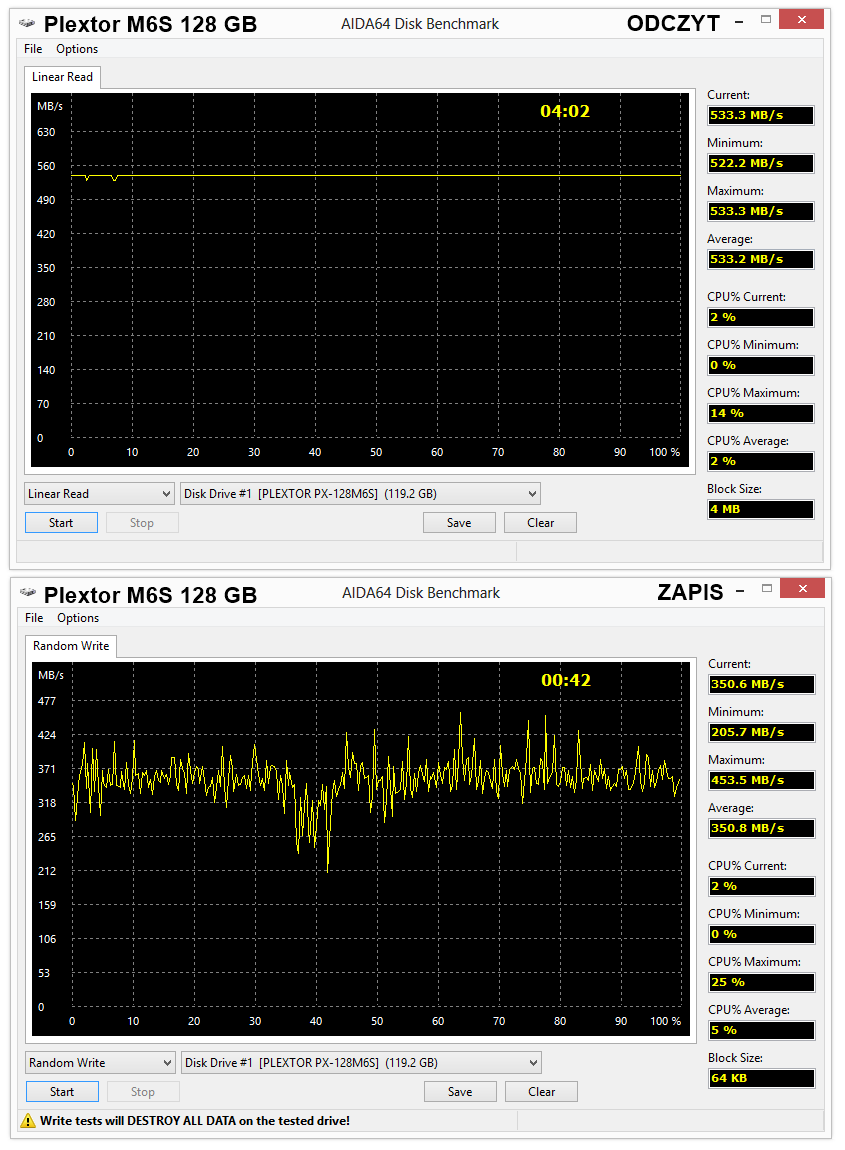Click the 04:02 elapsed timer

click(x=565, y=111)
